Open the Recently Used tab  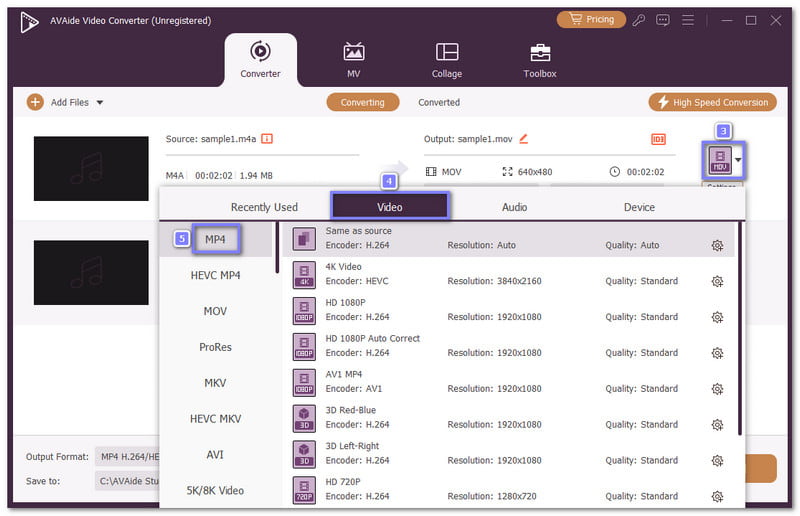pos(264,207)
